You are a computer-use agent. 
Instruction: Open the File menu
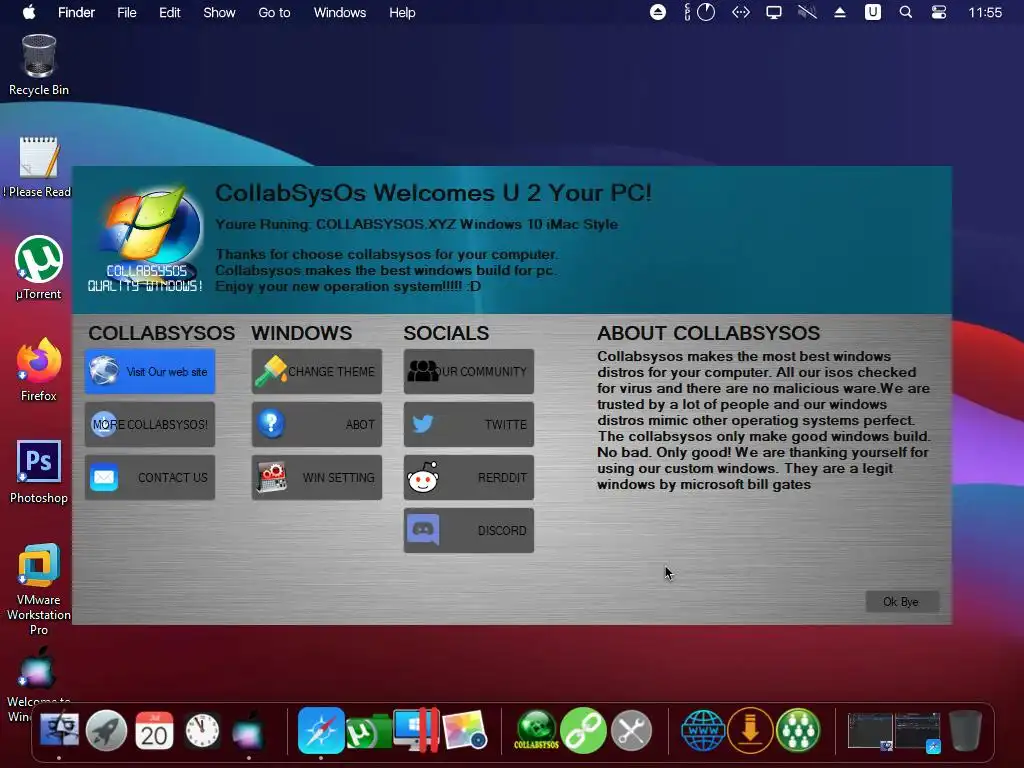(x=127, y=12)
